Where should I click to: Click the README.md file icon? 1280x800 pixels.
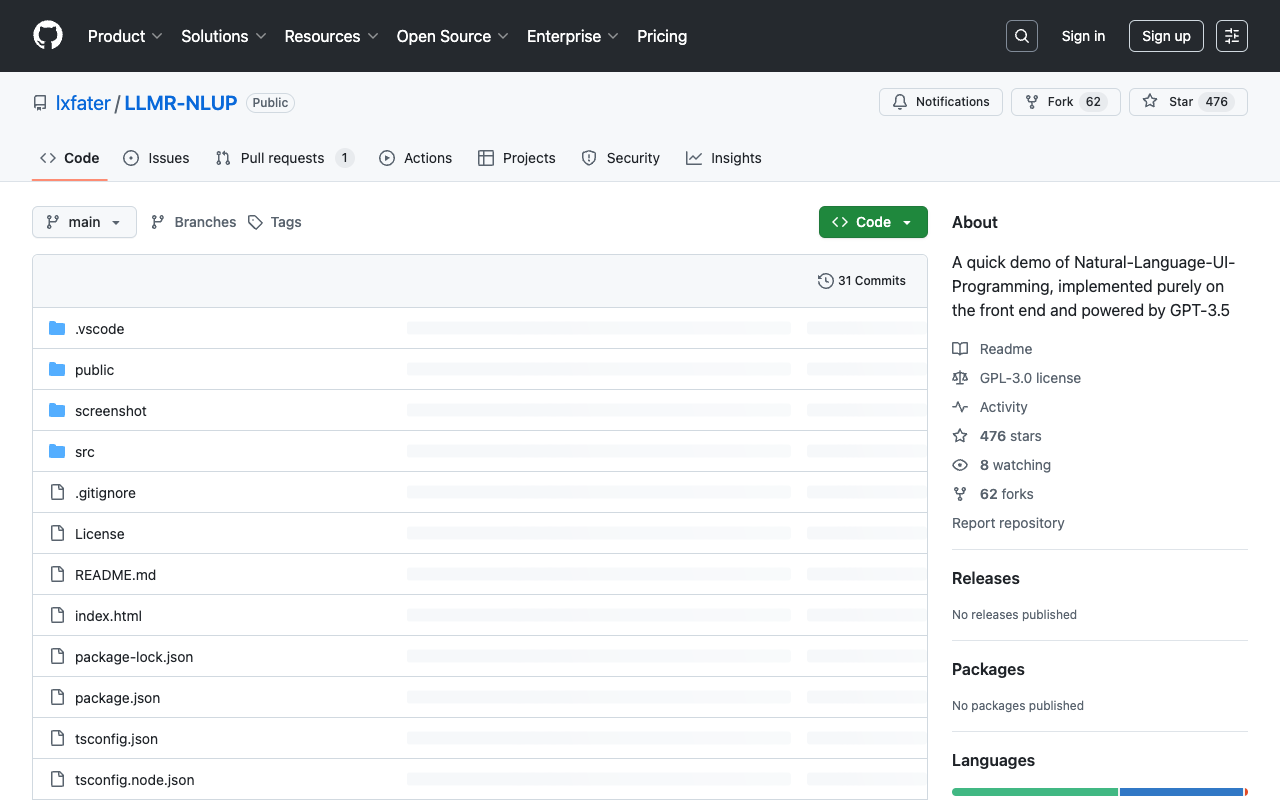57,574
